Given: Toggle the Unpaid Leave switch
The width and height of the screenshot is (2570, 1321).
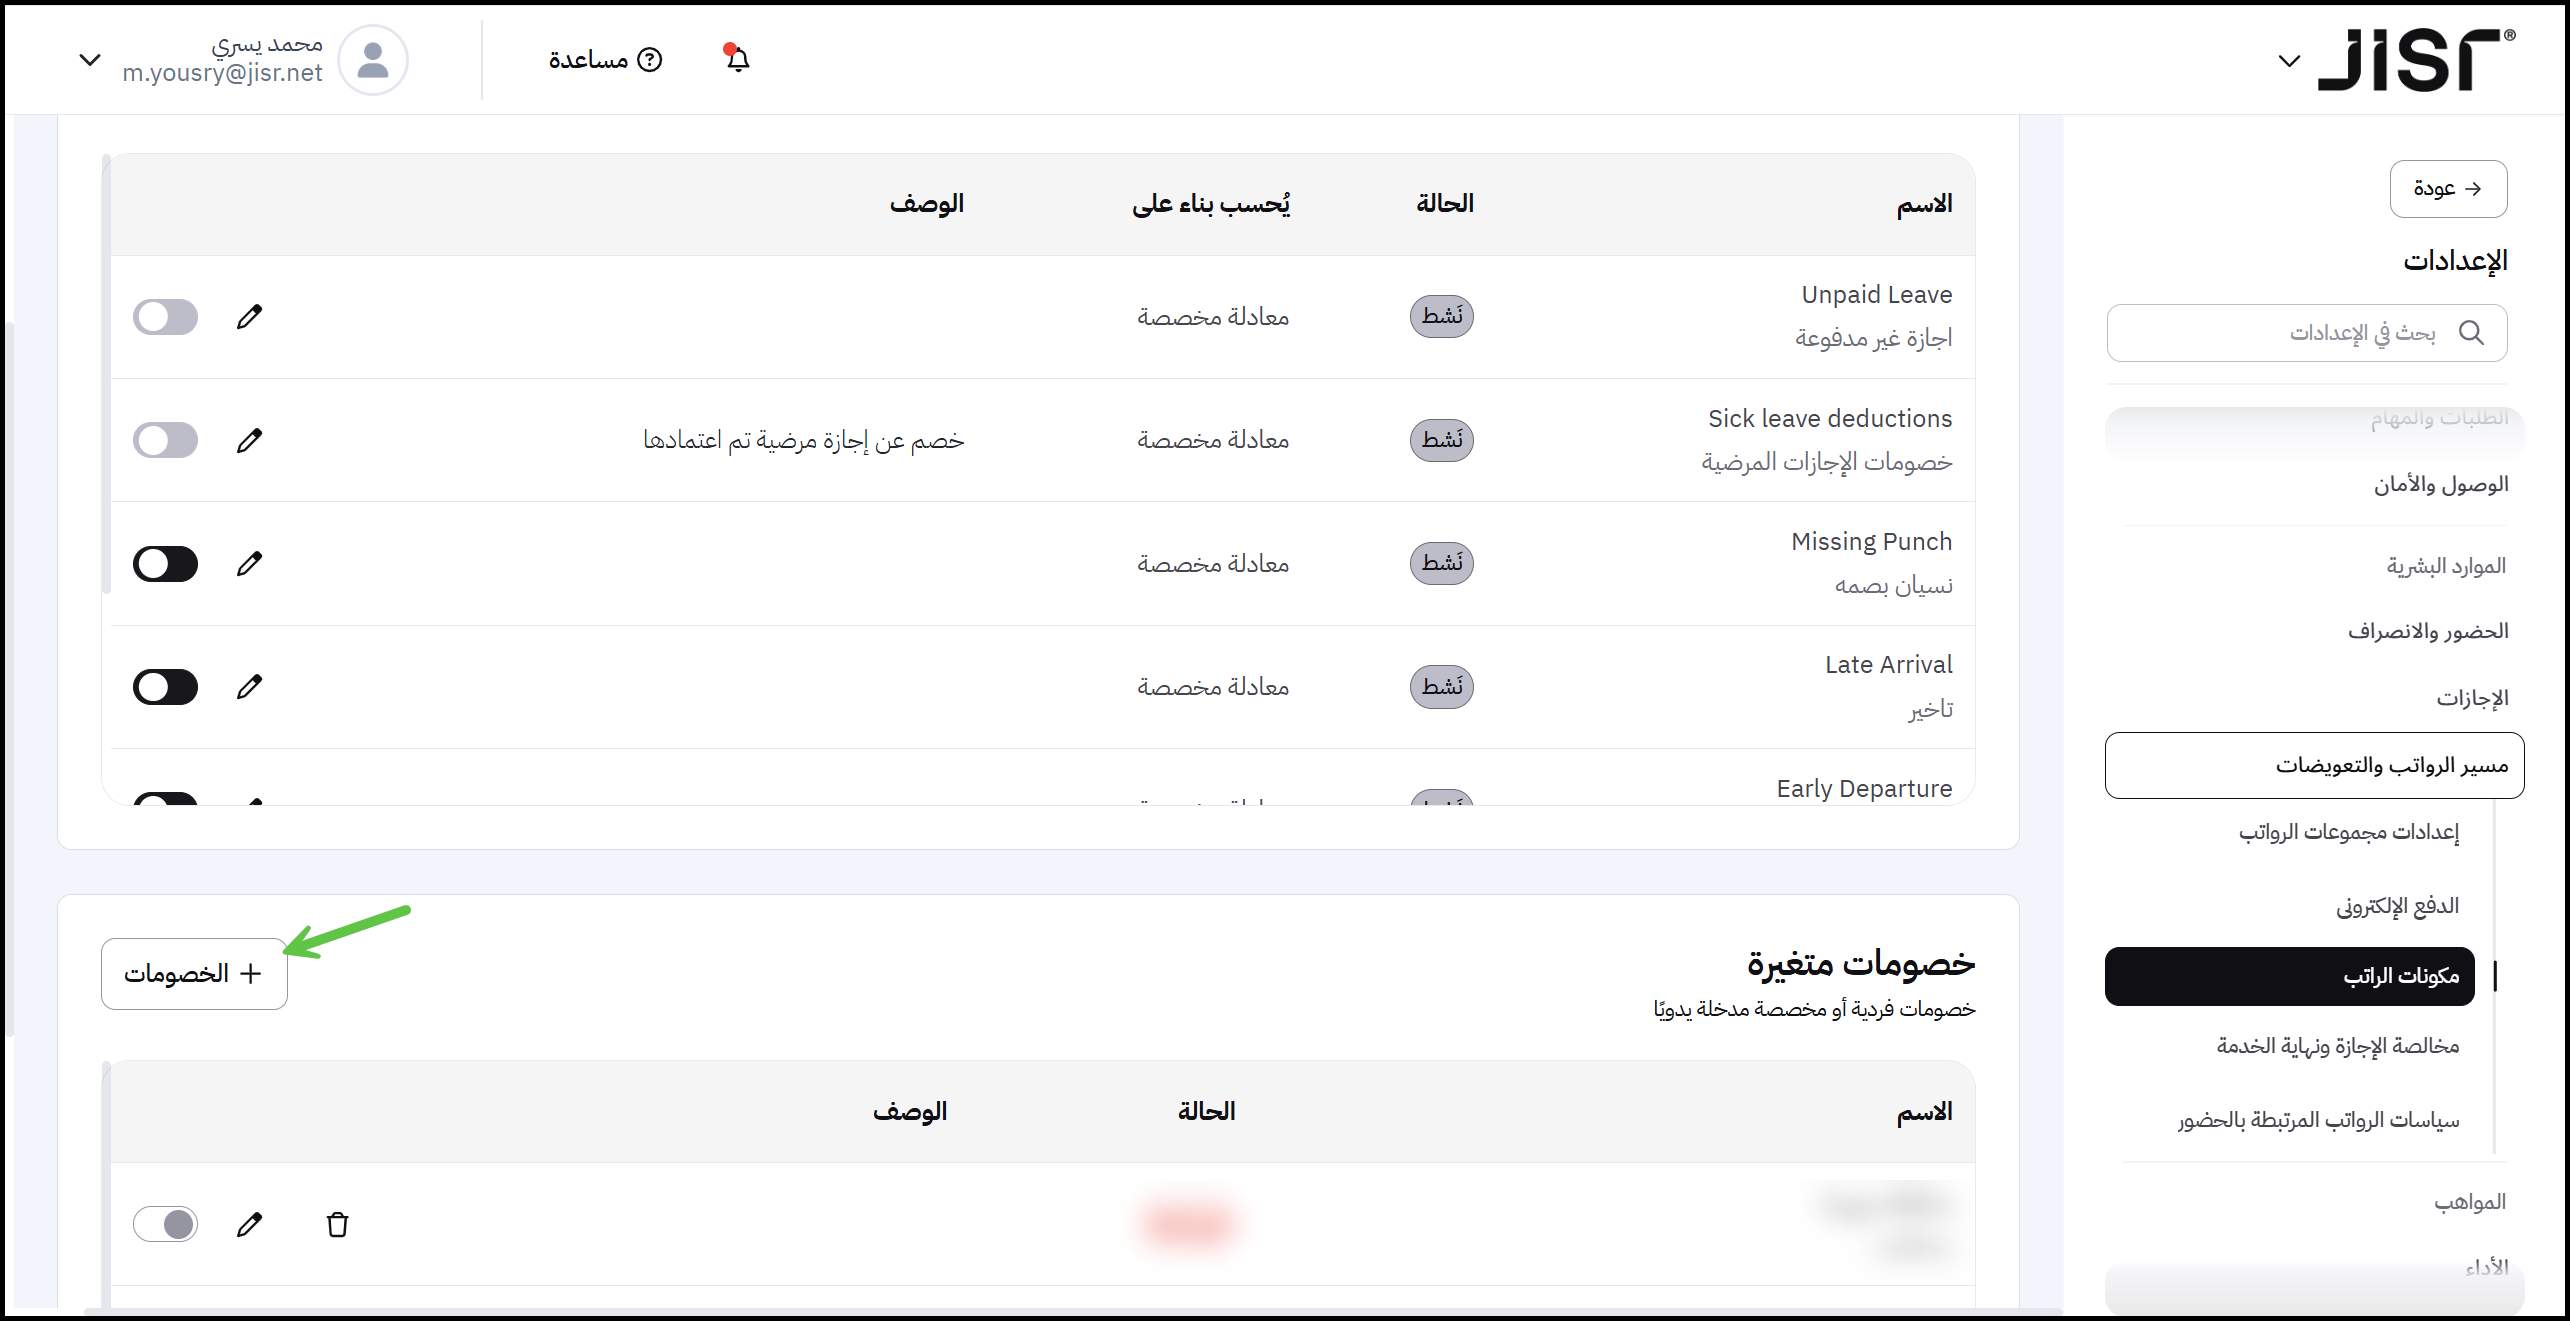Looking at the screenshot, I should 166,317.
